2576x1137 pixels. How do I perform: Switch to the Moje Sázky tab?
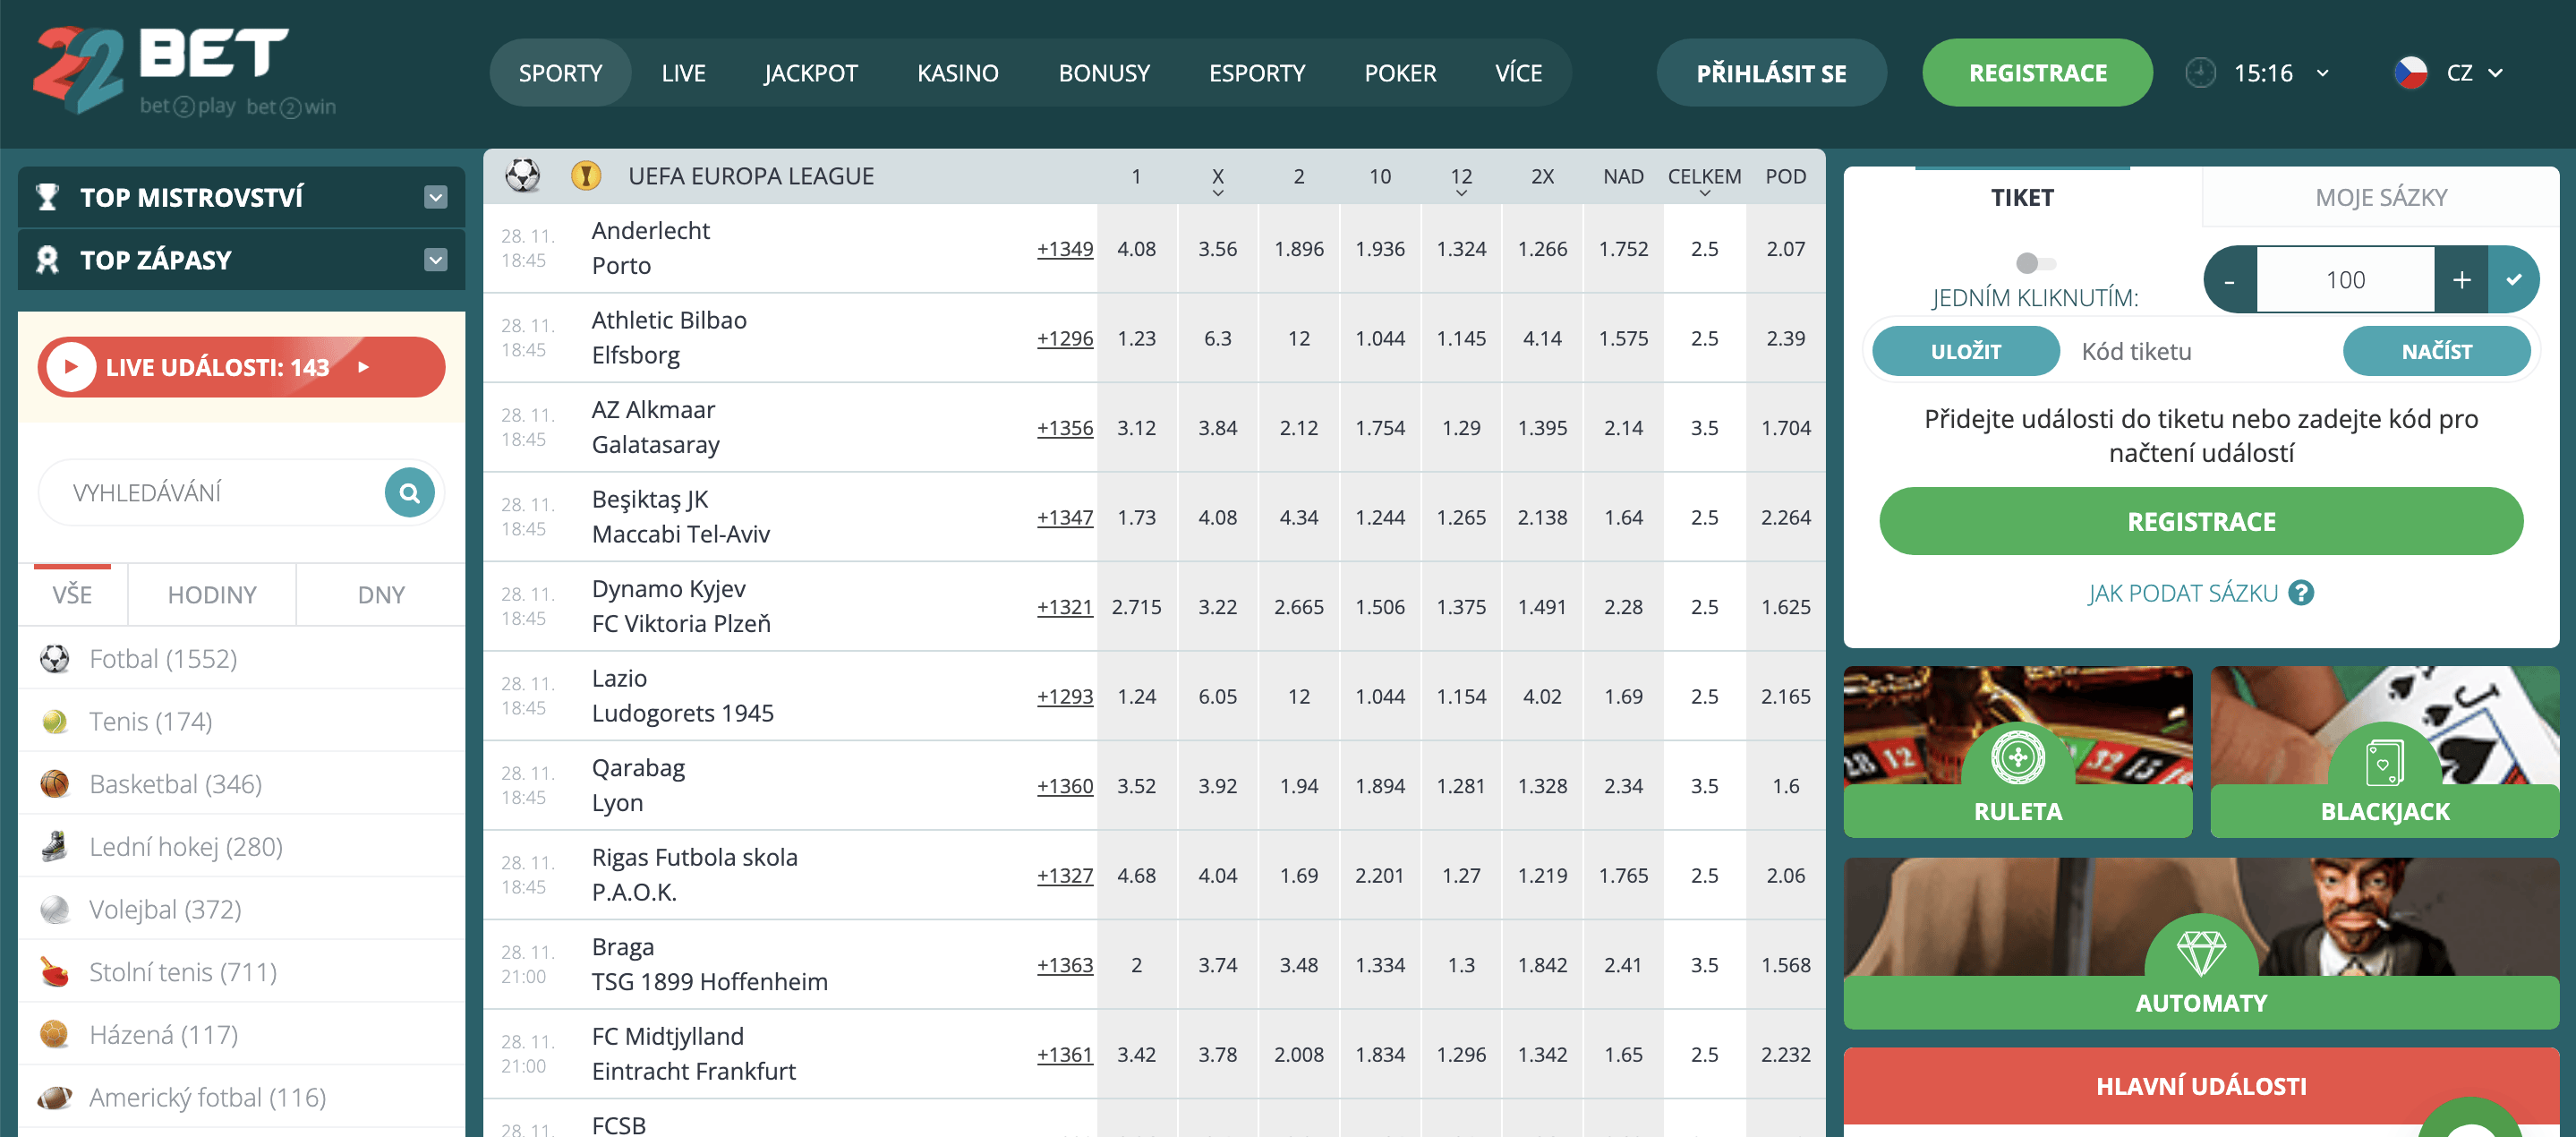[x=2380, y=197]
